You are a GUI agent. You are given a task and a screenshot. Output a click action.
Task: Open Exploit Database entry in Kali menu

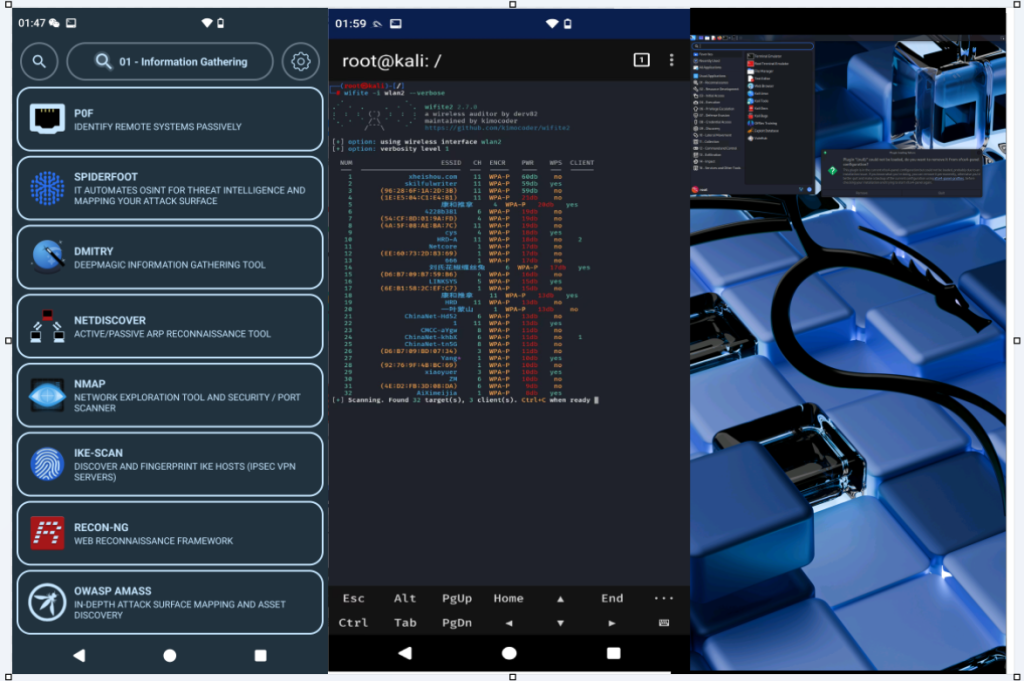pos(763,131)
